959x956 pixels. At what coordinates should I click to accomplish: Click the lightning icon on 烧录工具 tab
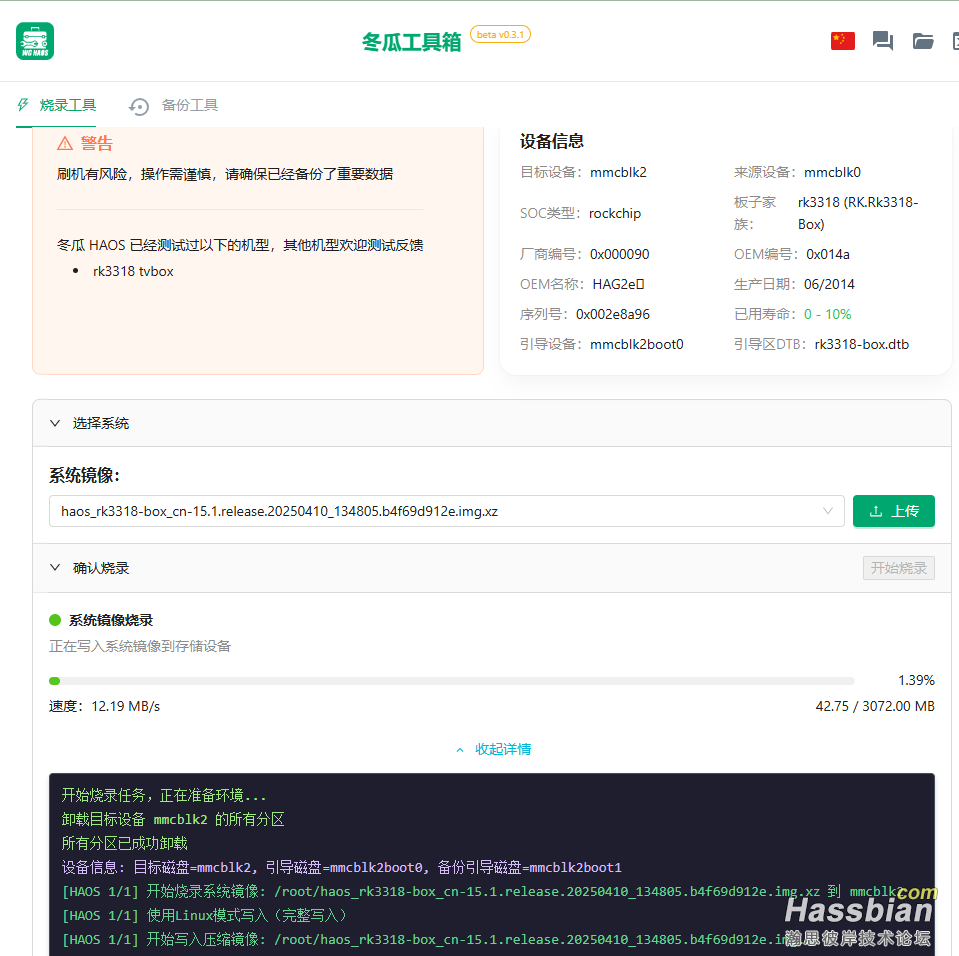tap(23, 105)
